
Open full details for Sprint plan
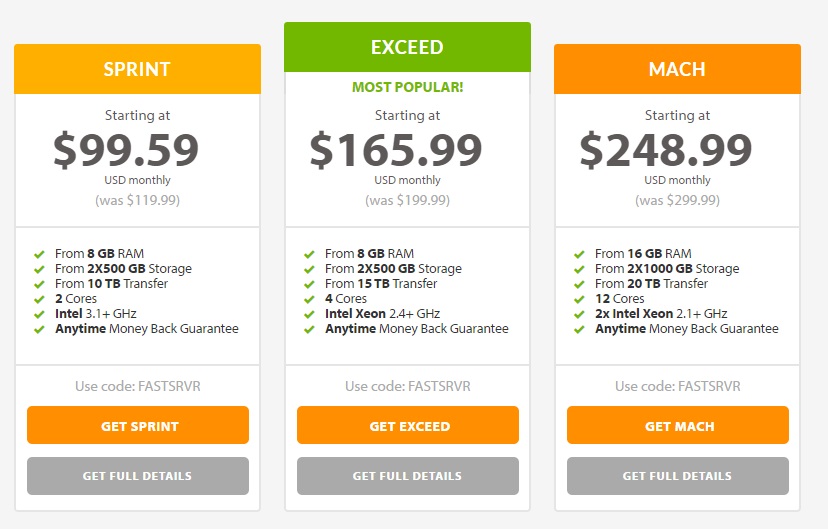(138, 476)
